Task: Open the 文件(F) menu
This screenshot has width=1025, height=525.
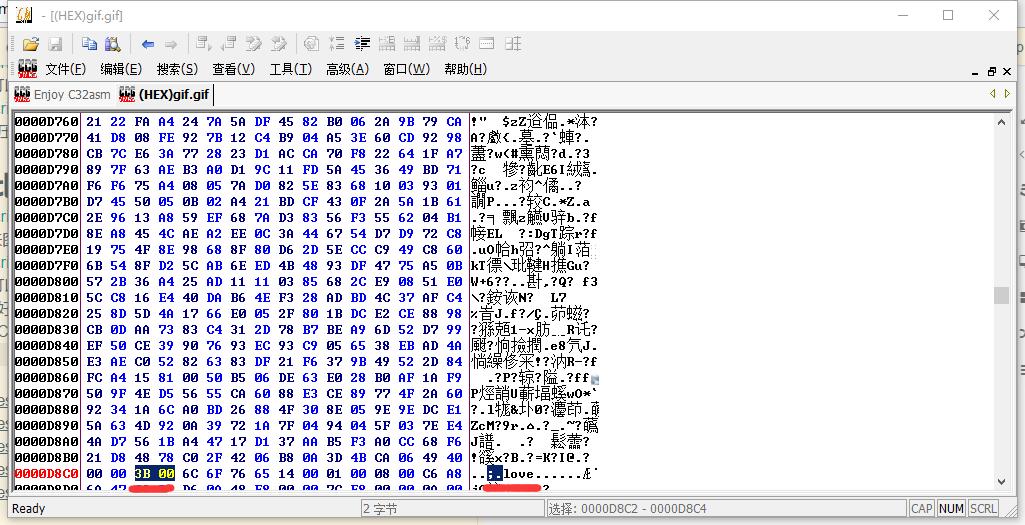Action: click(65, 69)
